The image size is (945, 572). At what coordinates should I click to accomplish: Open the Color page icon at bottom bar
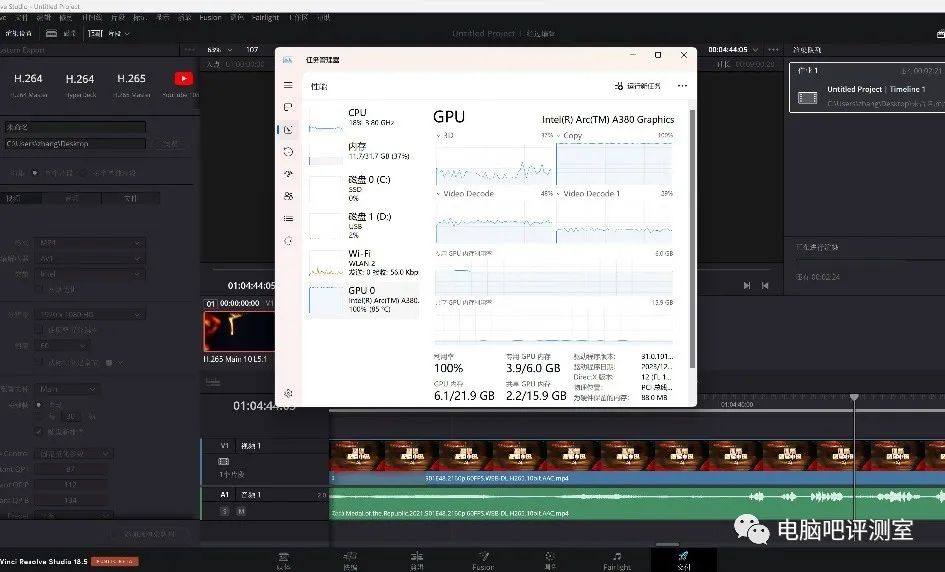[550, 561]
